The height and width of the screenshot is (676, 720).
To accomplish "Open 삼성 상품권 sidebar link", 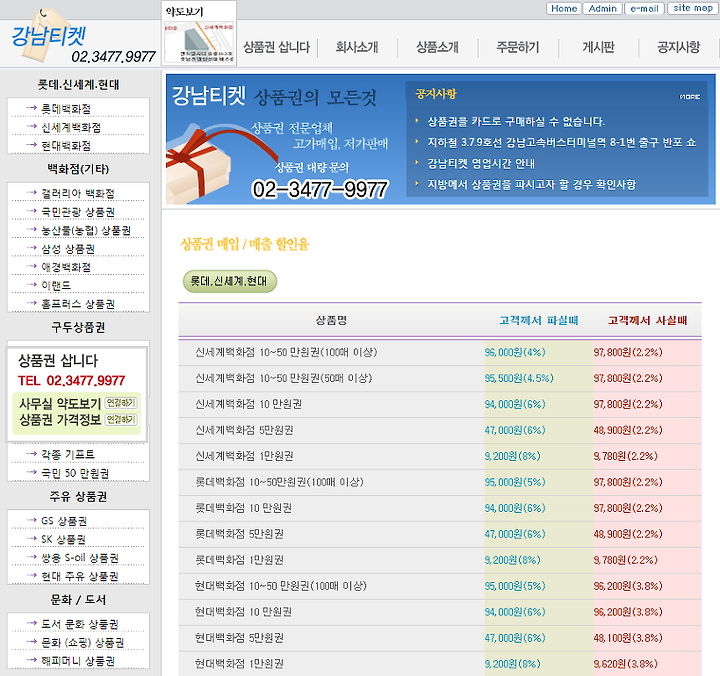I will click(x=68, y=249).
